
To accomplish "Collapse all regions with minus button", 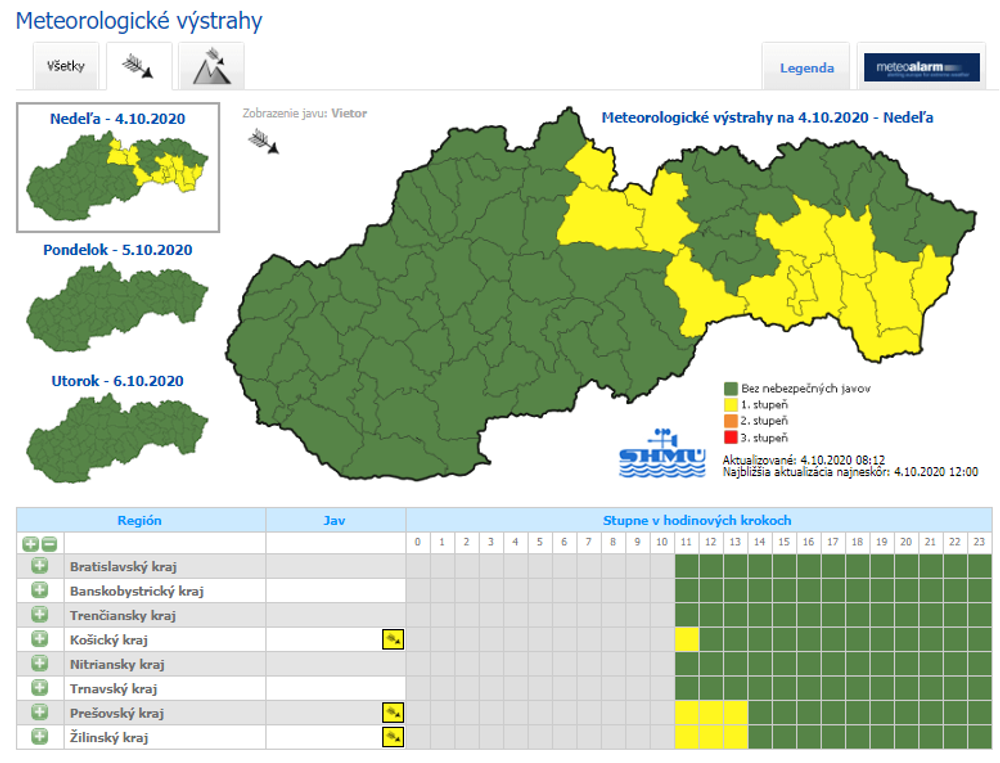I will (x=48, y=544).
